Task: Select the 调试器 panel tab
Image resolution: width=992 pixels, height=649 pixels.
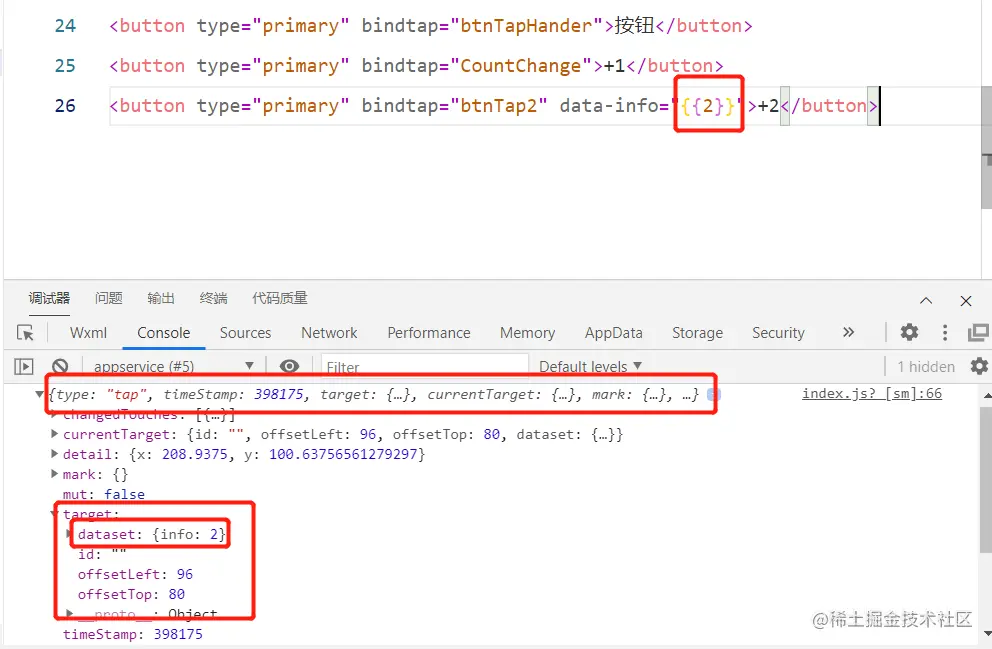Action: 49,298
